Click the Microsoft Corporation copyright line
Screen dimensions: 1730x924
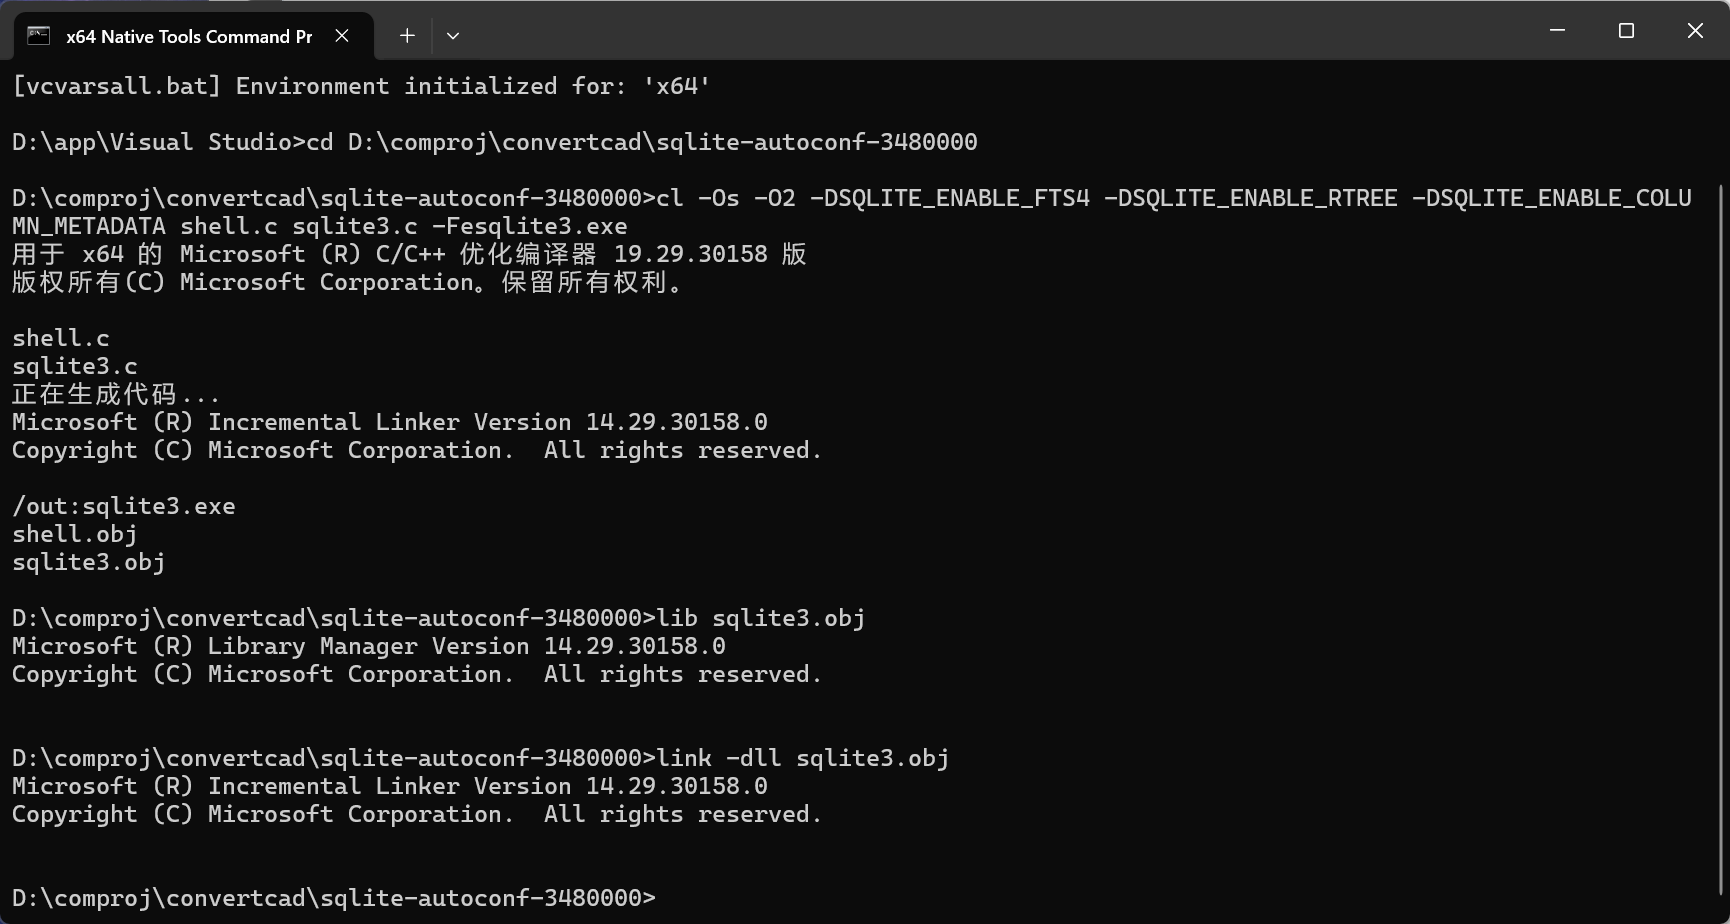point(416,449)
